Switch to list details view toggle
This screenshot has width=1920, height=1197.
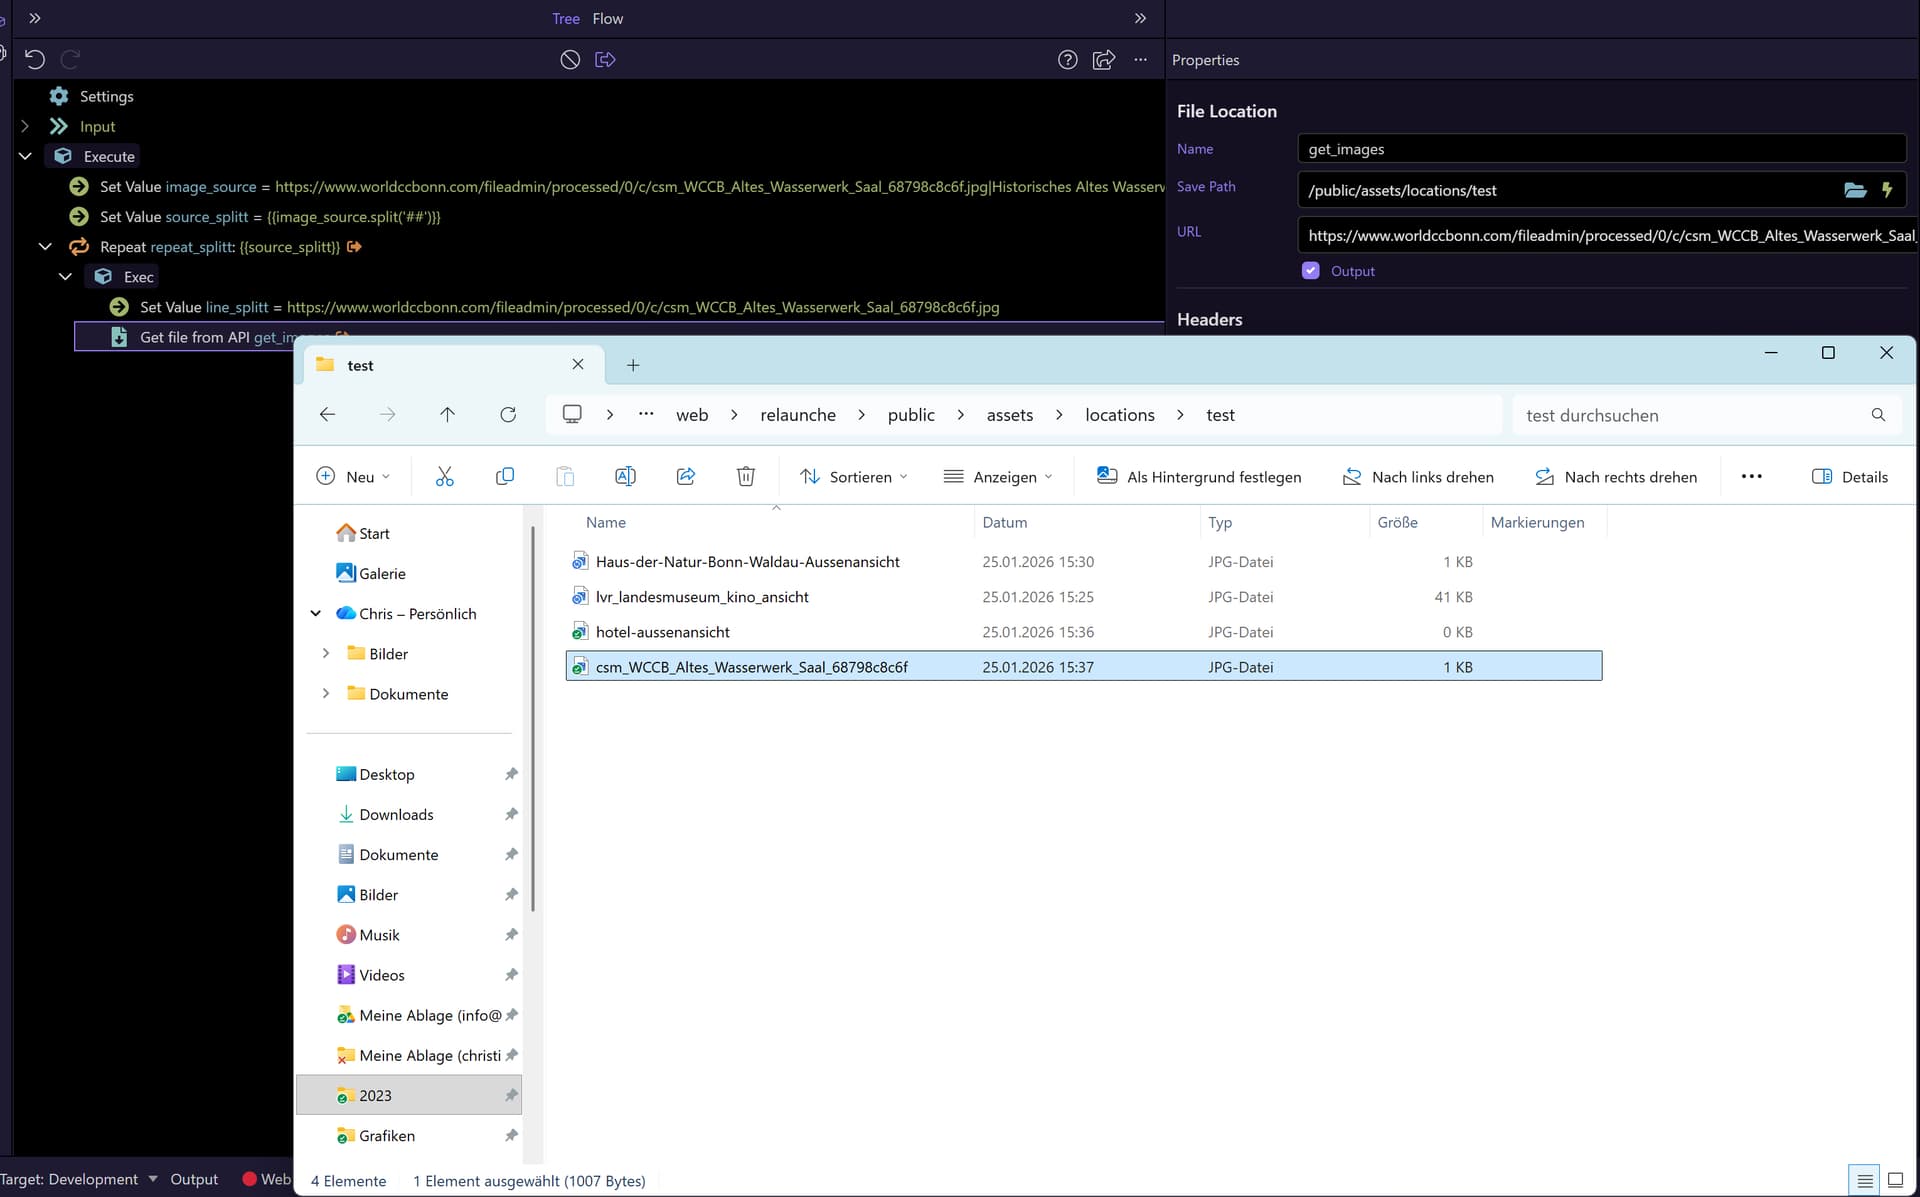[x=1864, y=1180]
